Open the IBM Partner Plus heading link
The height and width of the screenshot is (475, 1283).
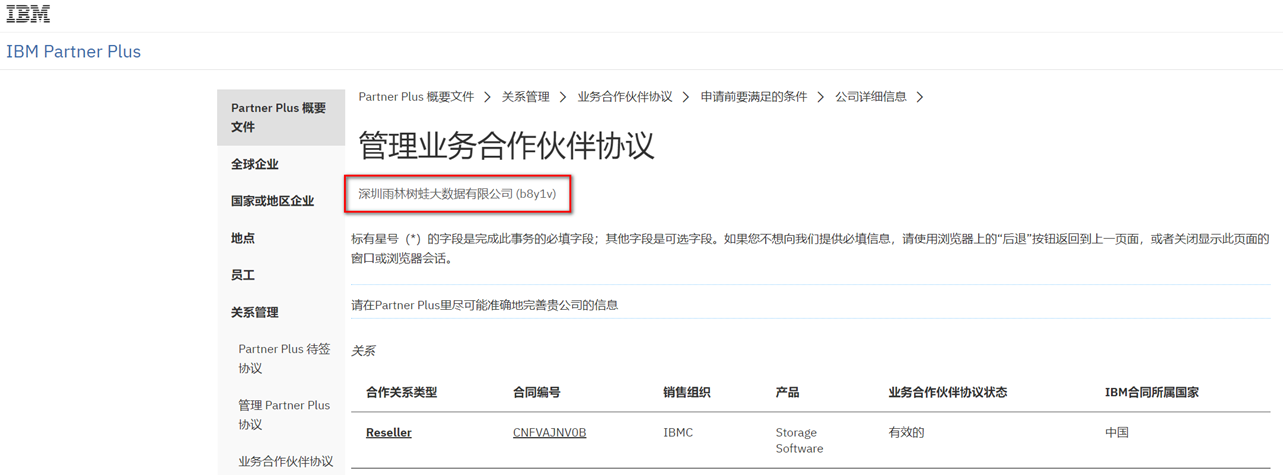[x=74, y=52]
